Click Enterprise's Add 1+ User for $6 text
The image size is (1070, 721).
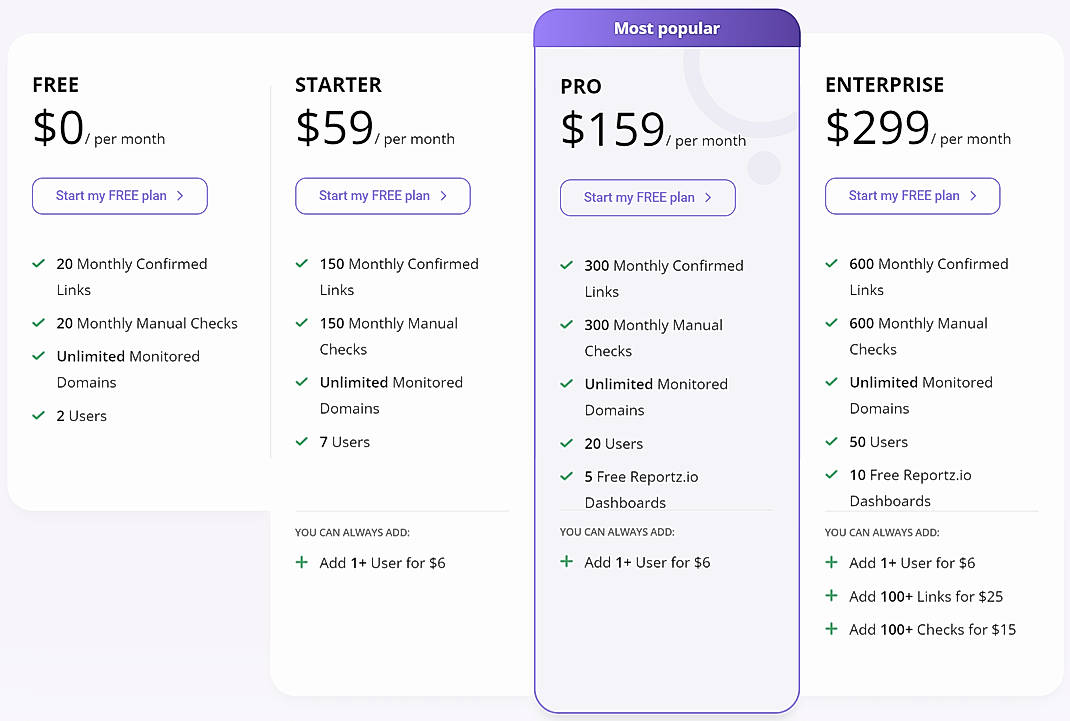[x=913, y=562]
